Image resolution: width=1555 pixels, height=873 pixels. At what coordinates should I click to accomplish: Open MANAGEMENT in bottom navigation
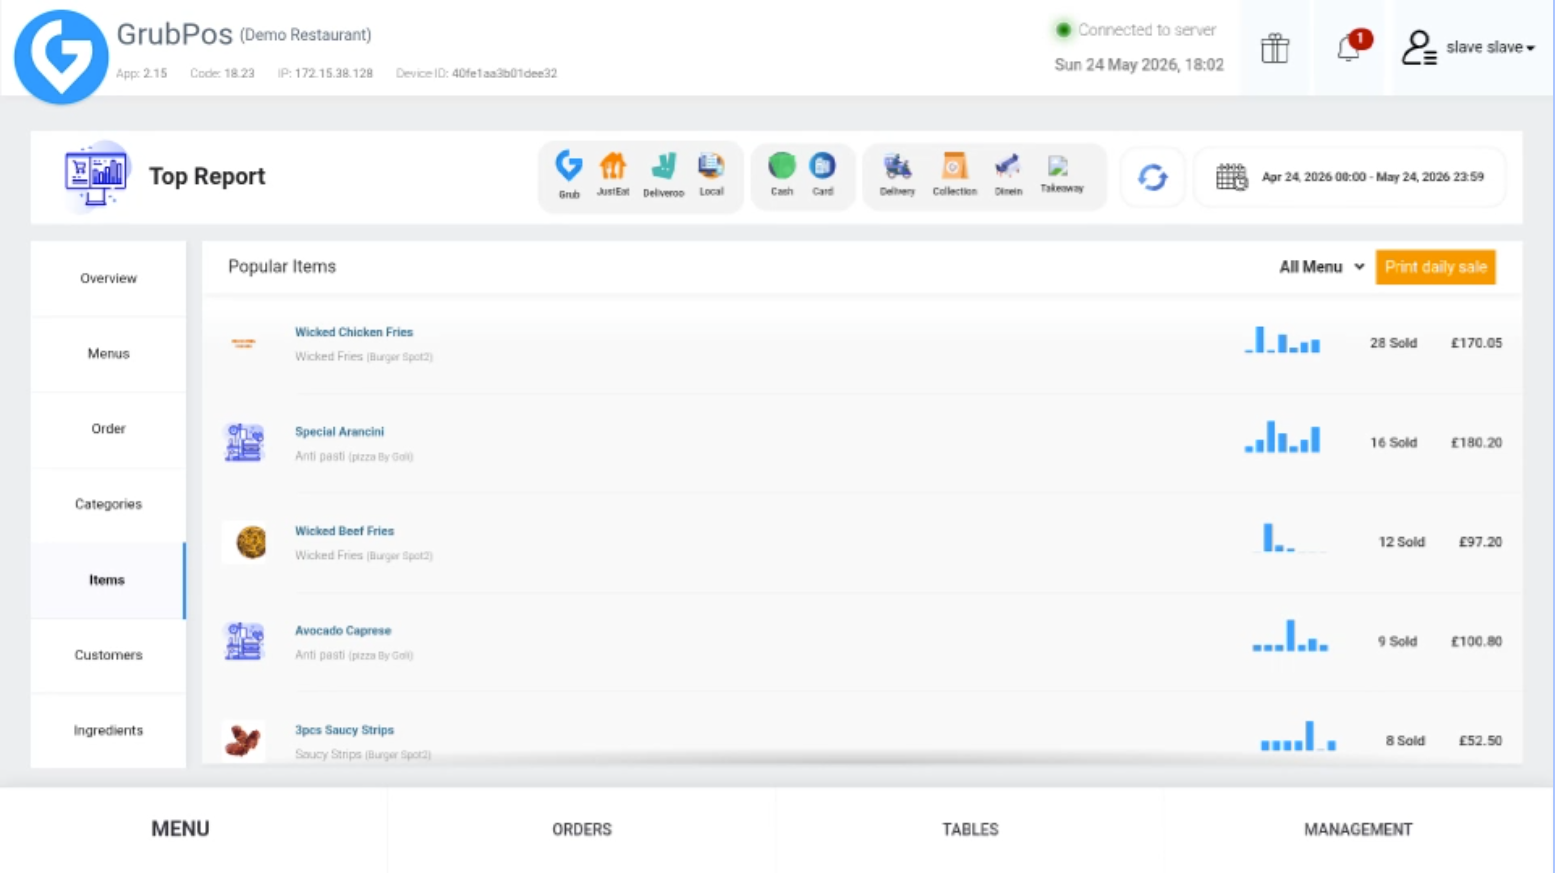(1358, 829)
